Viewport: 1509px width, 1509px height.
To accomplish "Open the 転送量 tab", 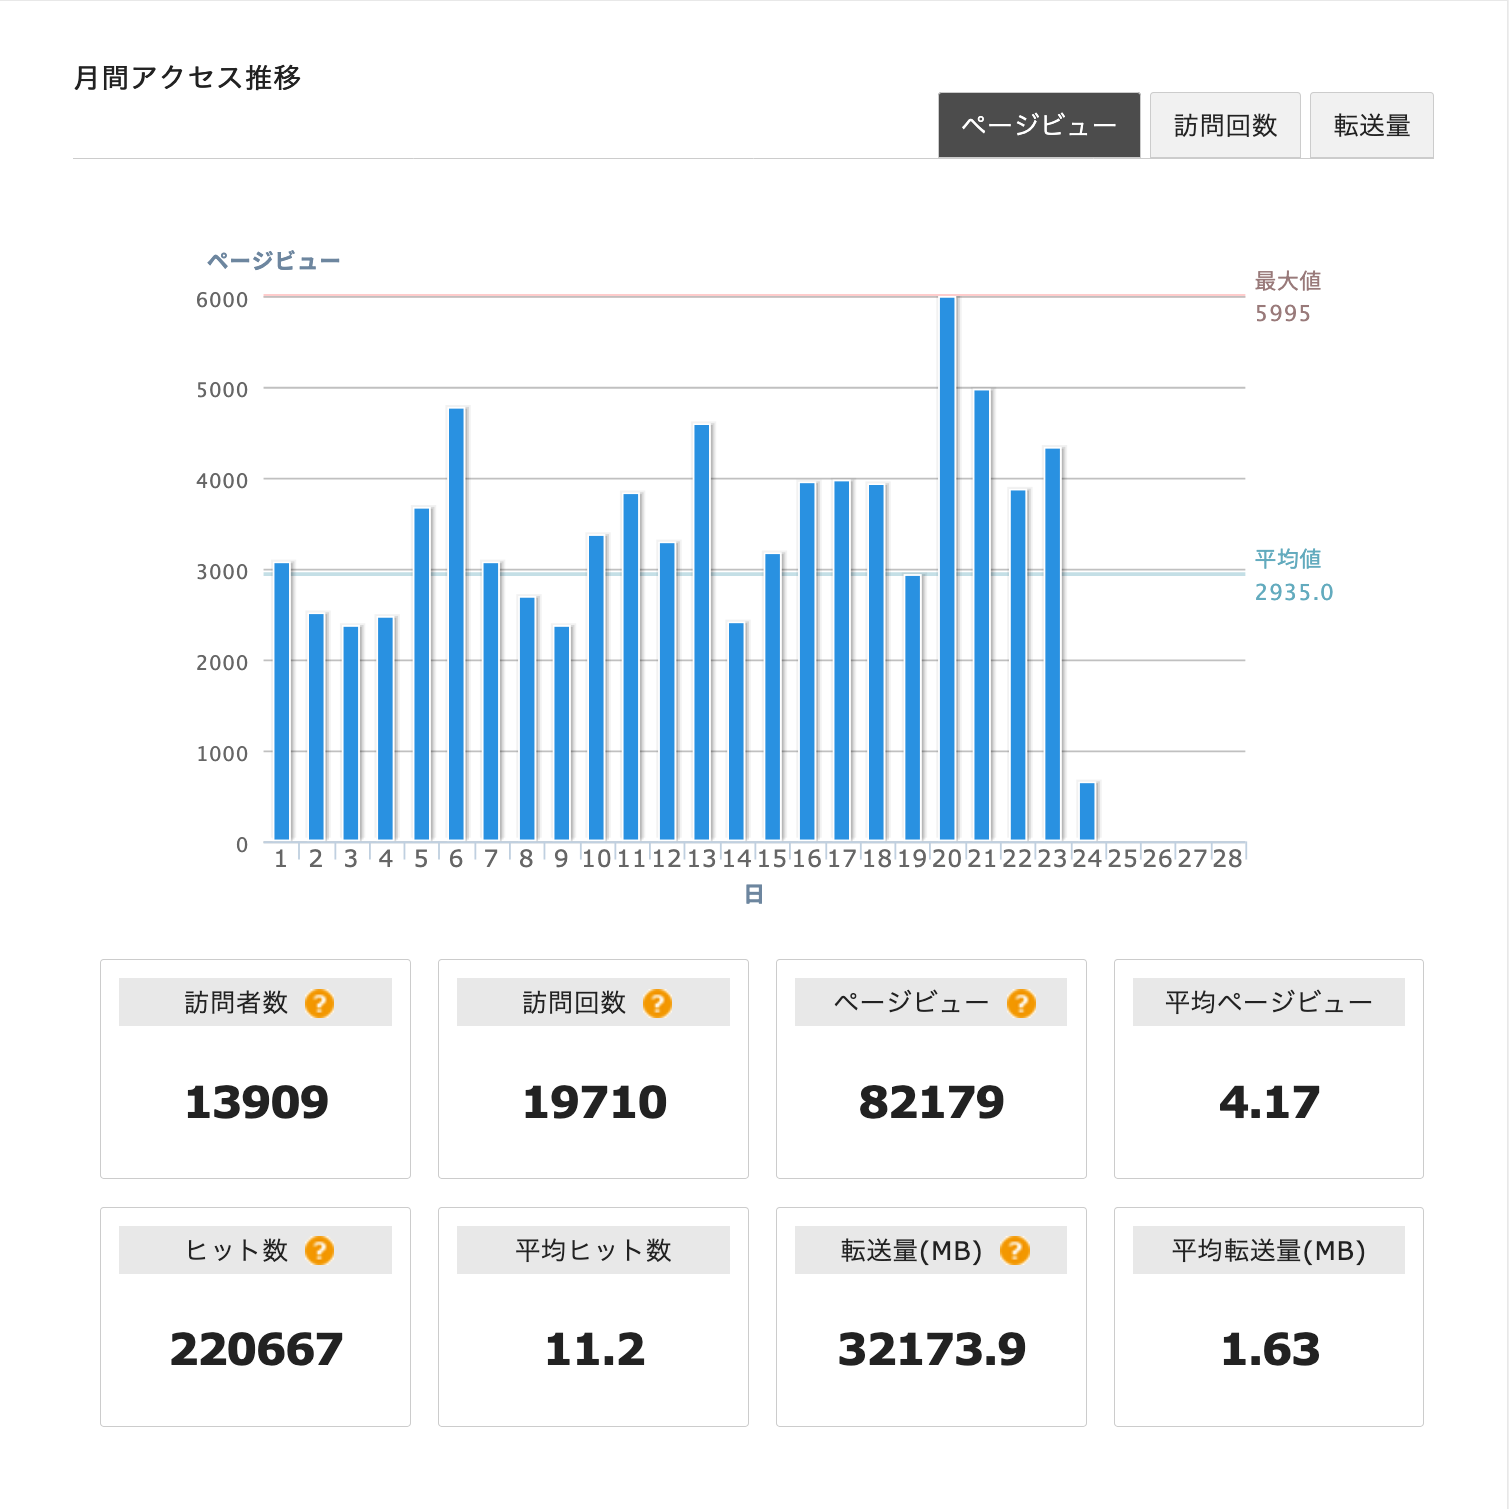I will coord(1371,125).
